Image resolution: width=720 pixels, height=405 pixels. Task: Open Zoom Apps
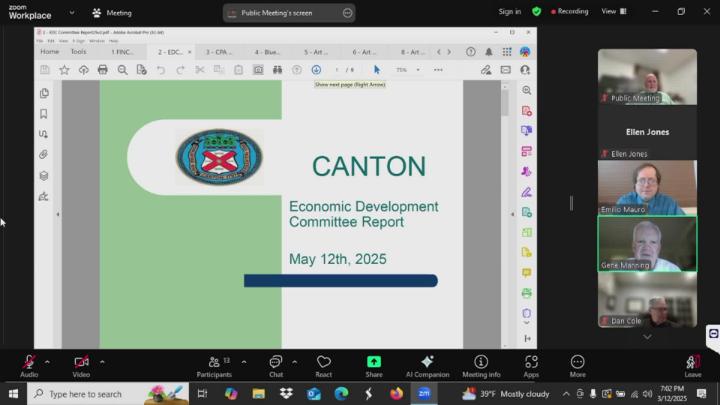(531, 366)
